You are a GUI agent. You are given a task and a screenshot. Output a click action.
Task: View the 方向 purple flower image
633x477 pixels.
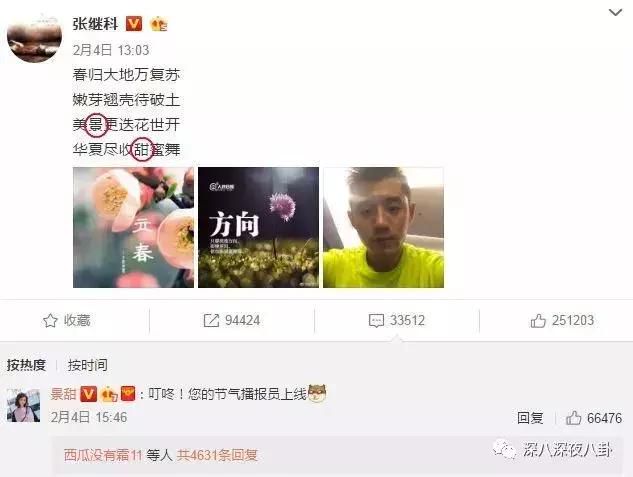coord(258,228)
